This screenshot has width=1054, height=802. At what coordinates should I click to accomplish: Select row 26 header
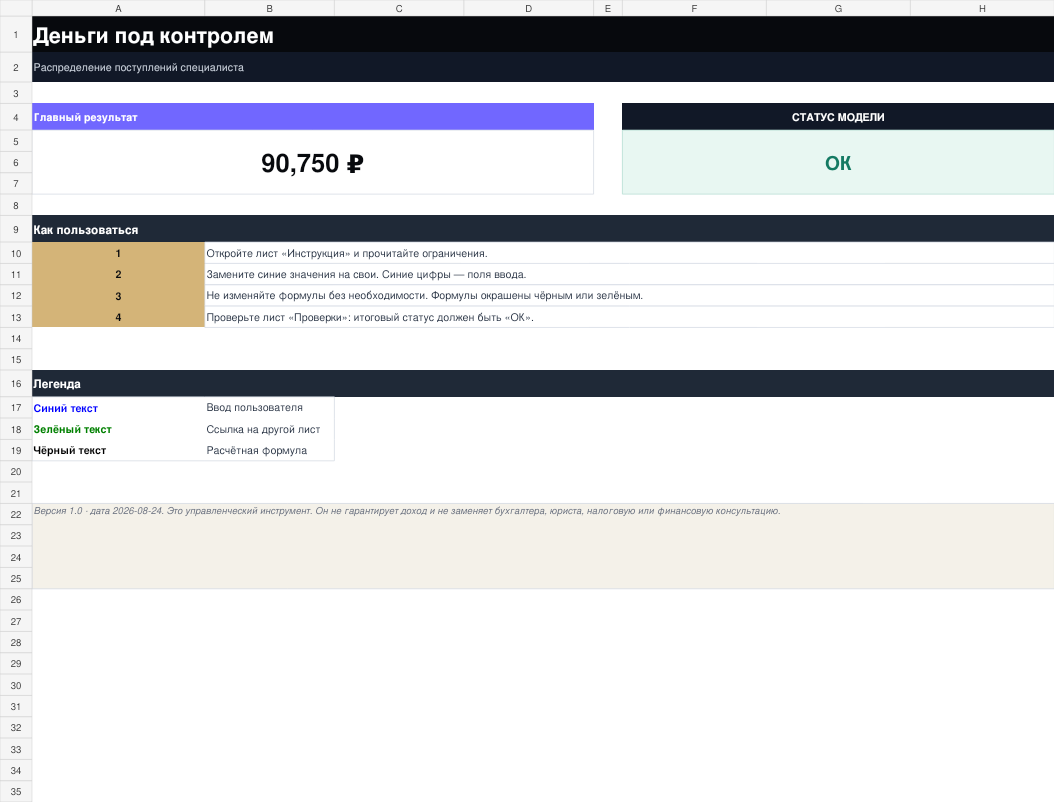[16, 600]
